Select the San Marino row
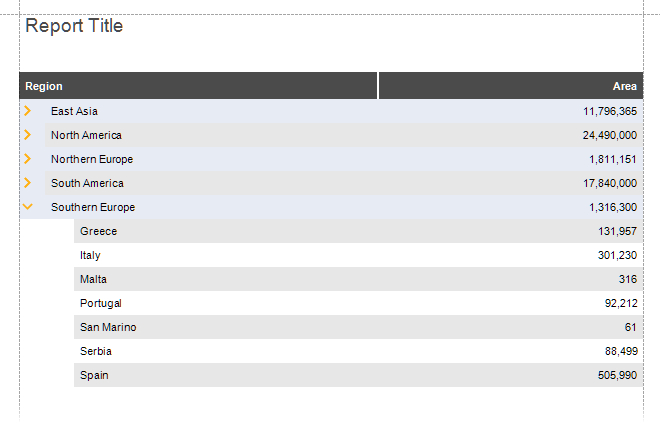 (358, 327)
